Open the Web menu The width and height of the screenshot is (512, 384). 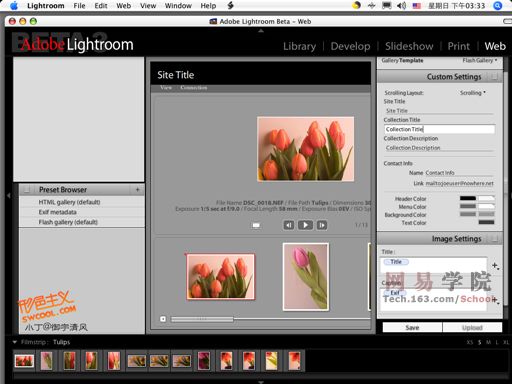124,6
